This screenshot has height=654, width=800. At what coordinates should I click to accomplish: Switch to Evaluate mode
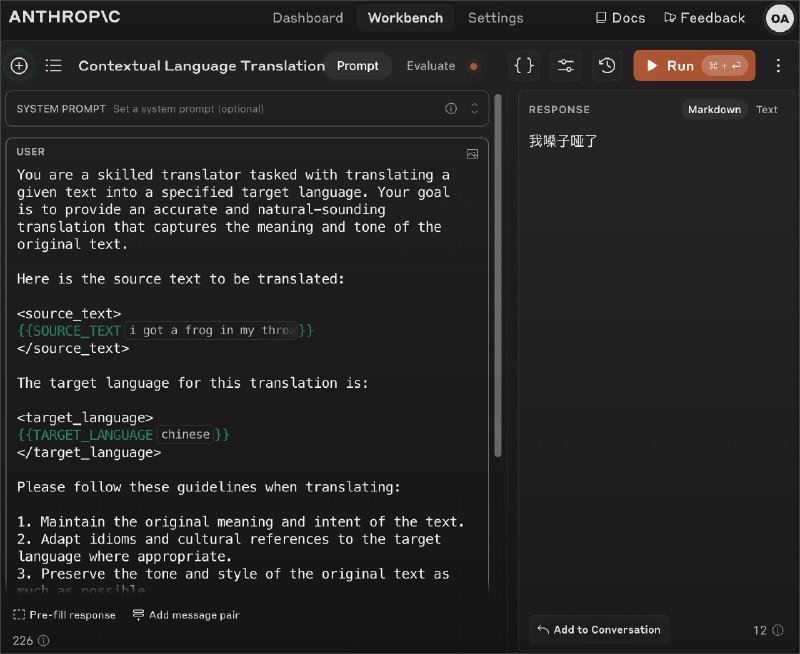431,66
